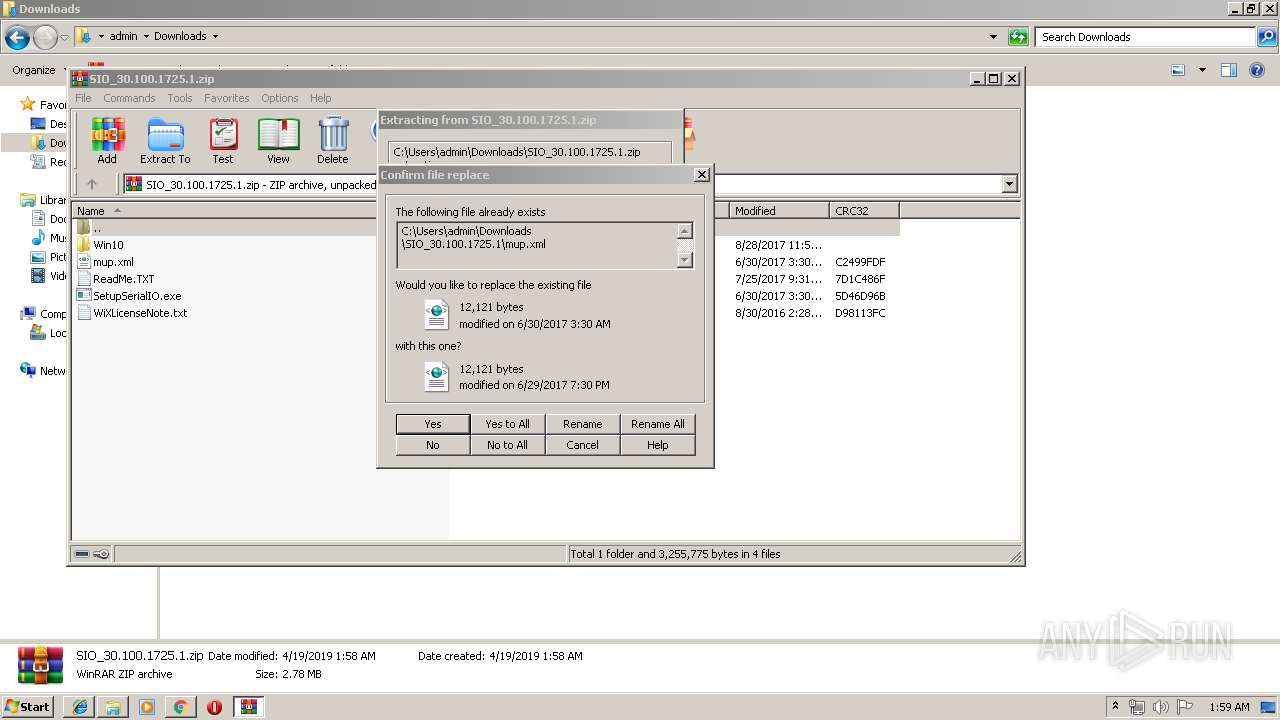This screenshot has width=1280, height=720.
Task: Select WiXLicenseNote.txt in the archive list
Action: click(x=140, y=313)
